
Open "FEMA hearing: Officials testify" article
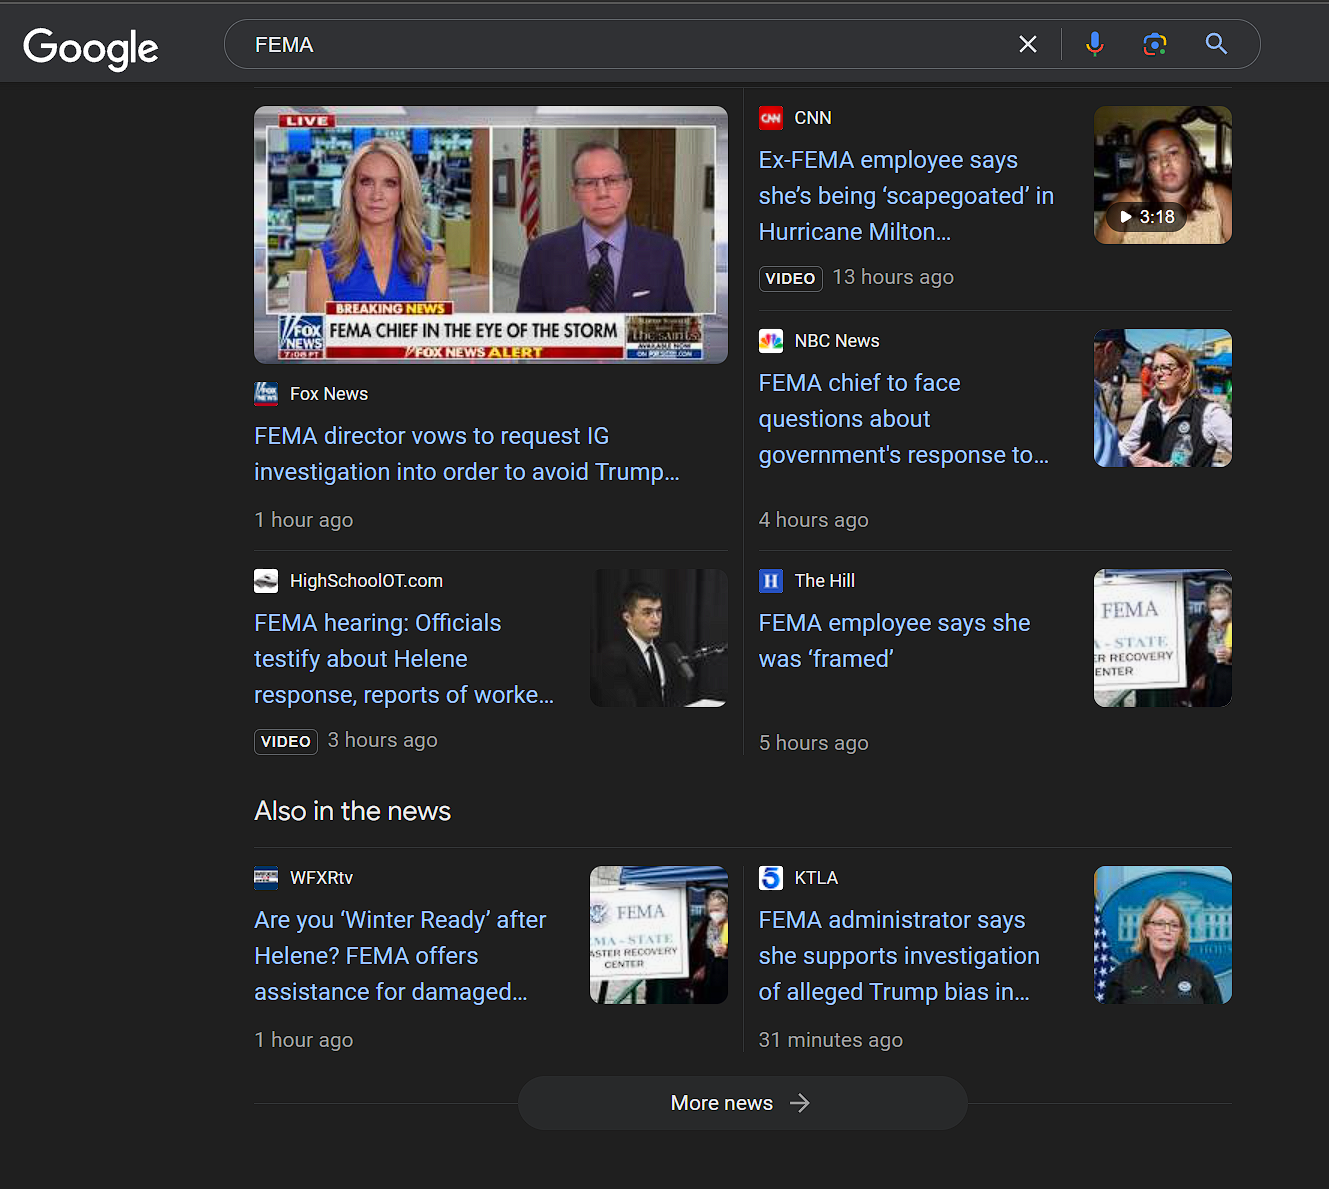tap(404, 659)
